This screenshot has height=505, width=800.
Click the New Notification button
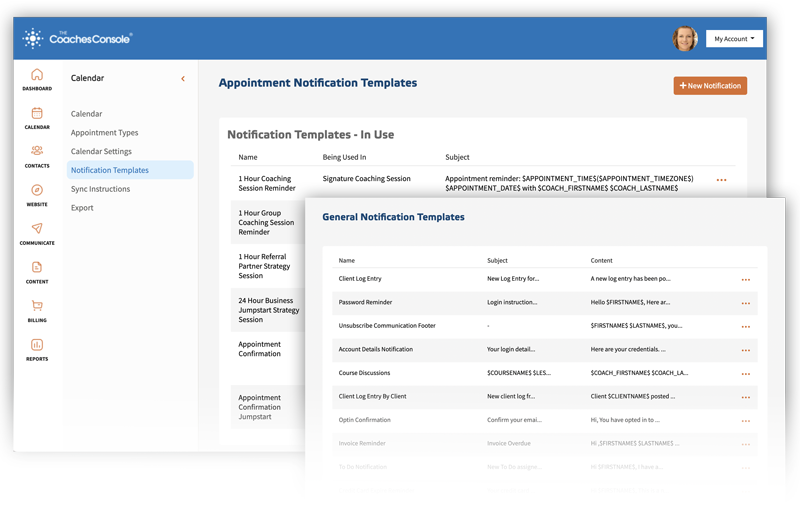click(710, 86)
